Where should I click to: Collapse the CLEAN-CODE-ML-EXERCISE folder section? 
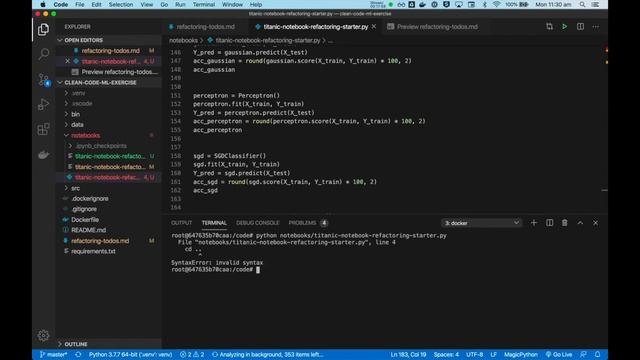(x=100, y=82)
